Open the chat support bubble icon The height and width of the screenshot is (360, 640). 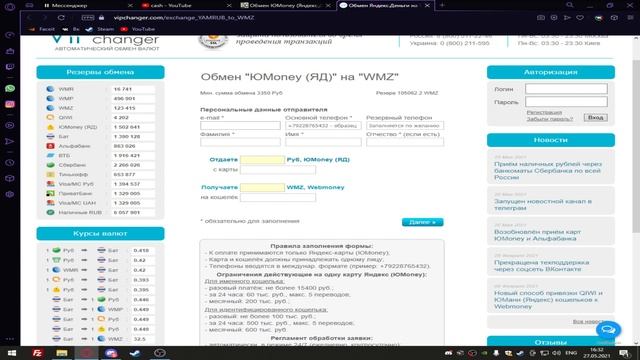pos(608,329)
